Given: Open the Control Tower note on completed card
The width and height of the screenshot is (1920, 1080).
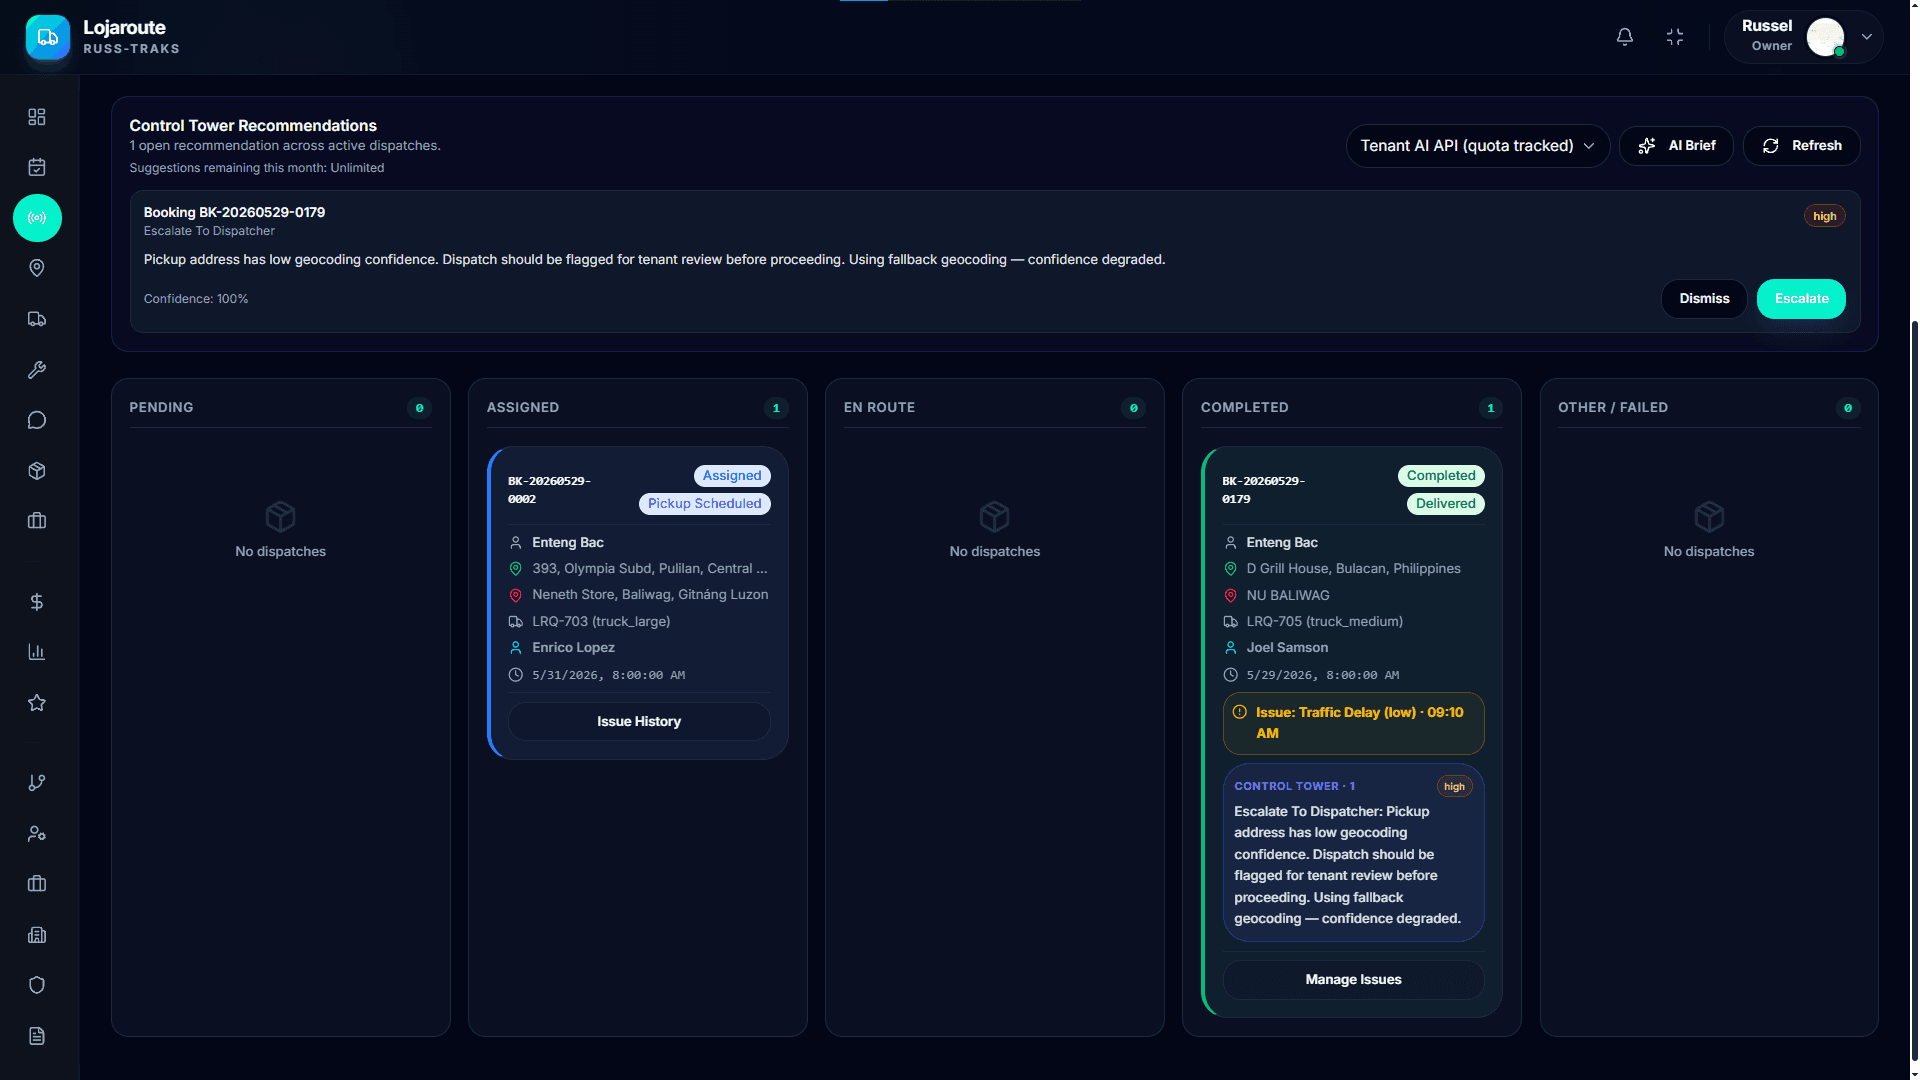Looking at the screenshot, I should click(x=1353, y=853).
